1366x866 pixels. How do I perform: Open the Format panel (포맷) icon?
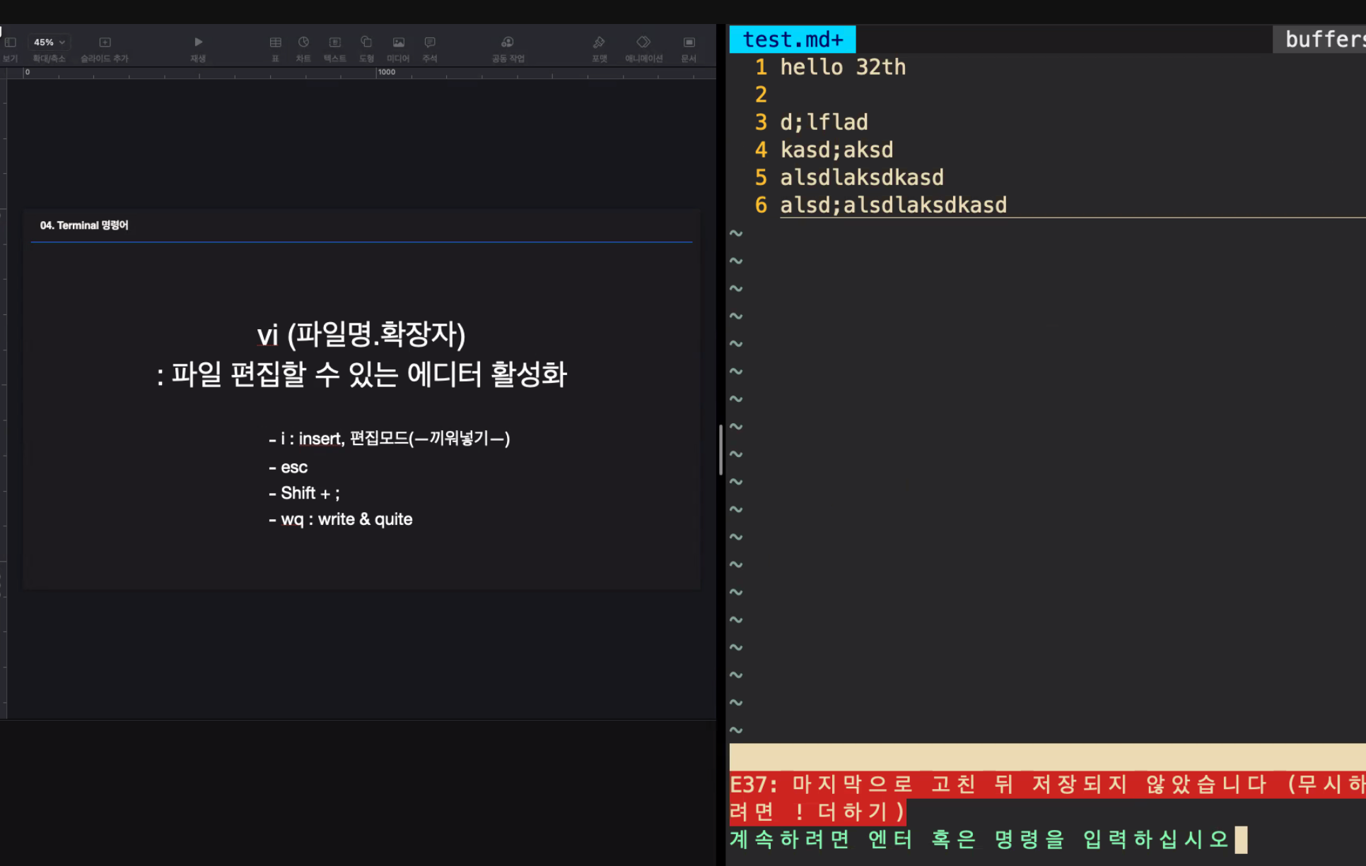[598, 42]
